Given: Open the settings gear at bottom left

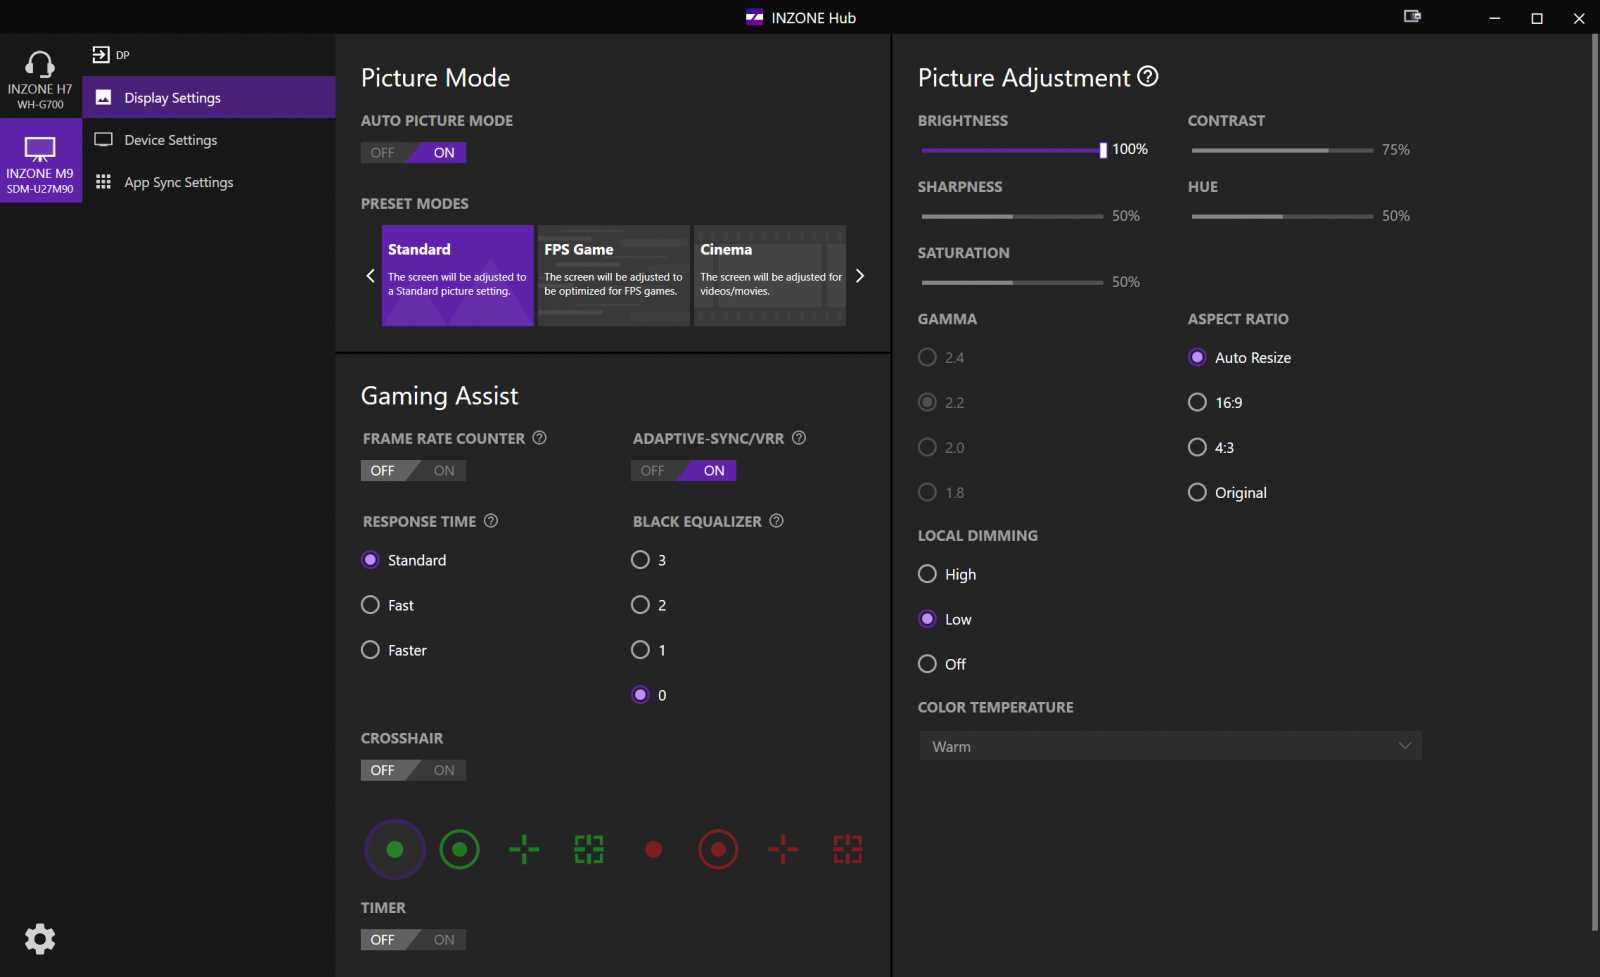Looking at the screenshot, I should point(40,939).
